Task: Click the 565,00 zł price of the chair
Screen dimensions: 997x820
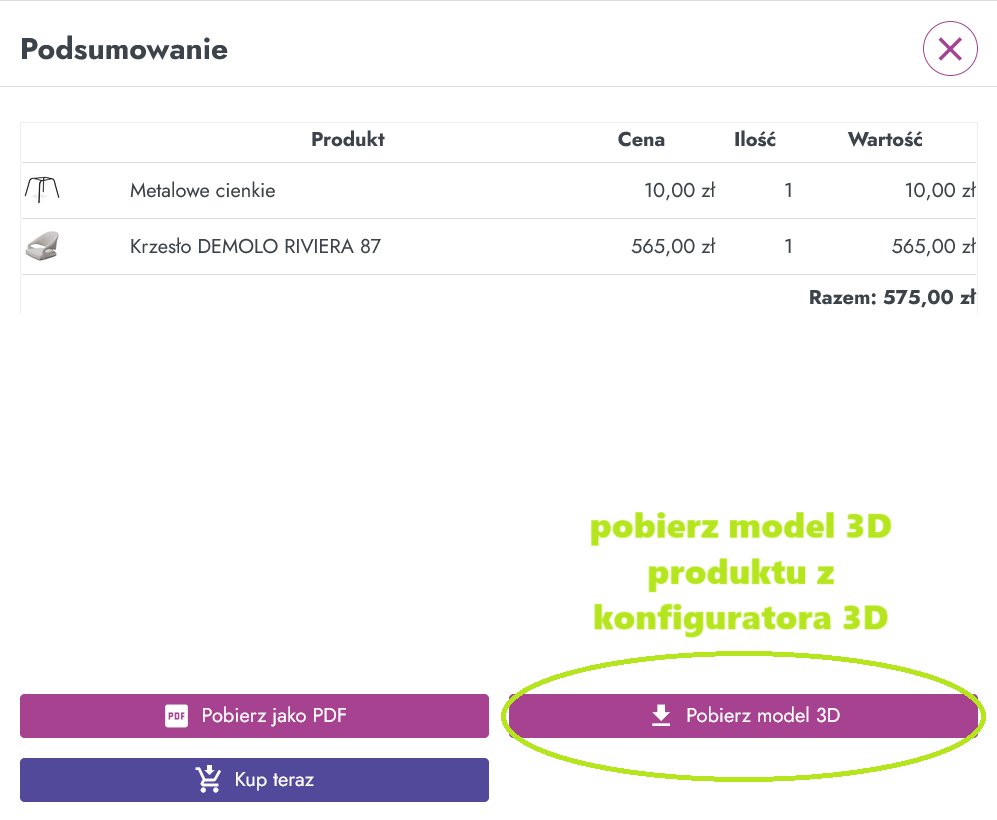Action: click(x=673, y=246)
